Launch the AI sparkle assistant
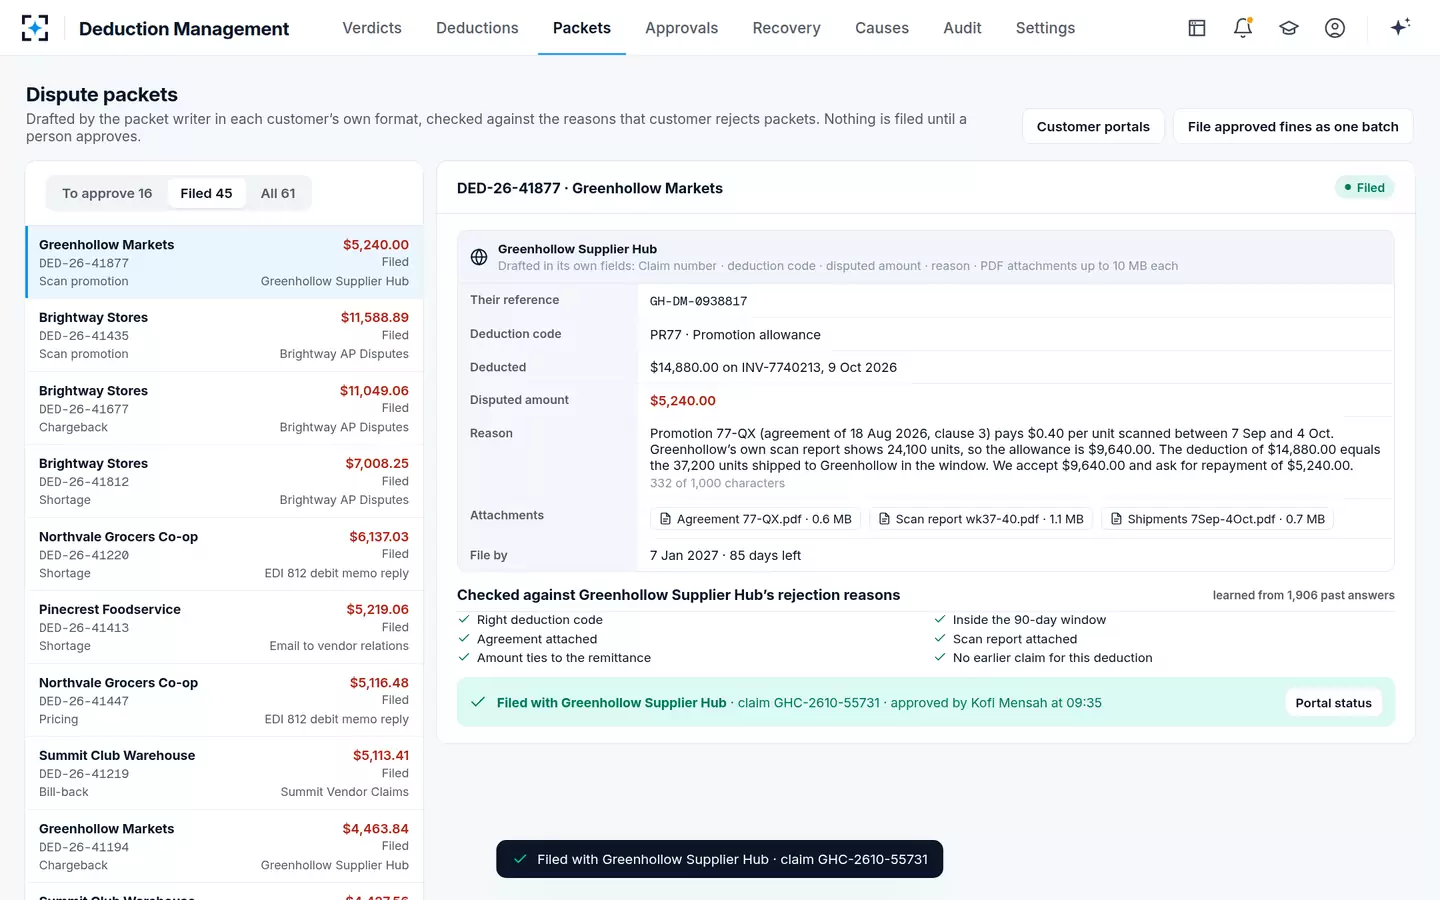Viewport: 1440px width, 900px height. click(x=1400, y=27)
